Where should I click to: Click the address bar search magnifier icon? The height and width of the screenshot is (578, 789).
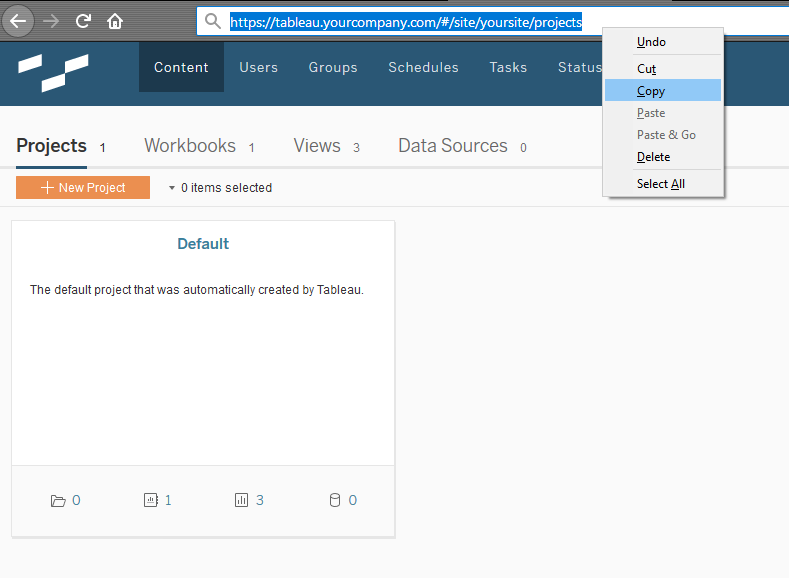[213, 21]
